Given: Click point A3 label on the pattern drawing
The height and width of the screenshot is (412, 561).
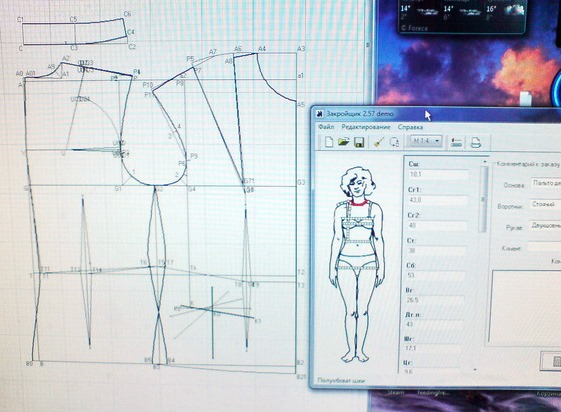Looking at the screenshot, I should pos(301,49).
